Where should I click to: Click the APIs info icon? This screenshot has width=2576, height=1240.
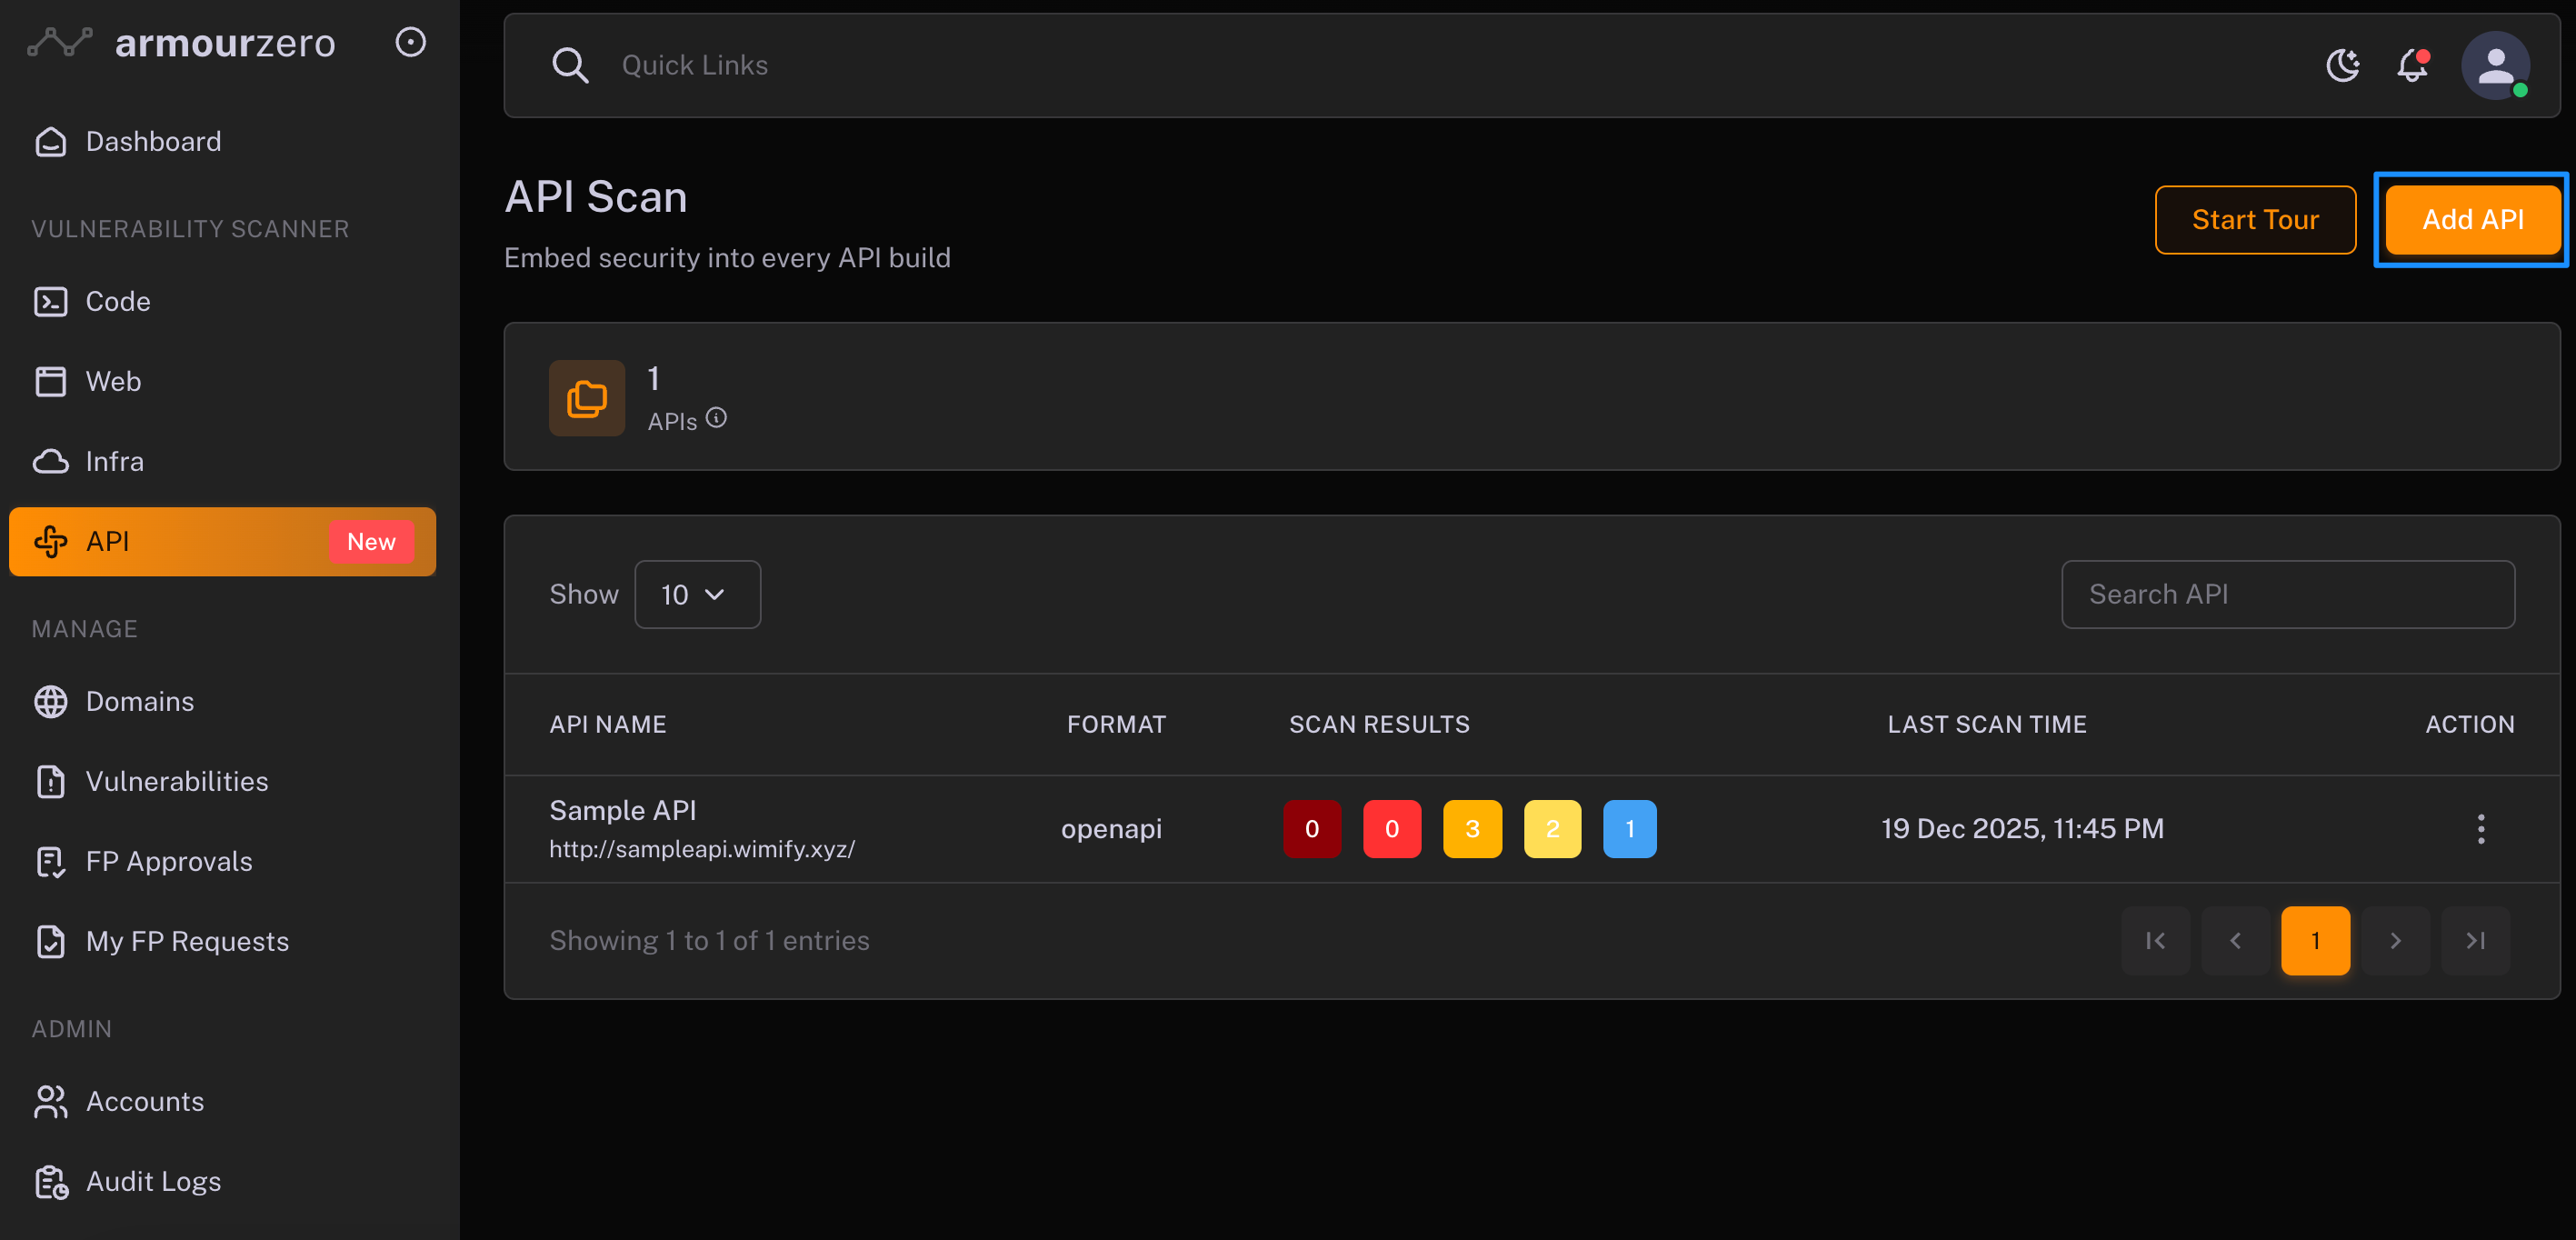[716, 418]
